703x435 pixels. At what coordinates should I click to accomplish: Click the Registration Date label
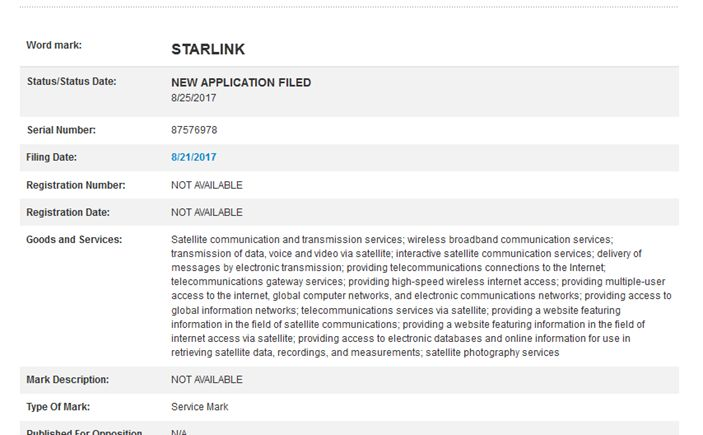pyautogui.click(x=68, y=213)
